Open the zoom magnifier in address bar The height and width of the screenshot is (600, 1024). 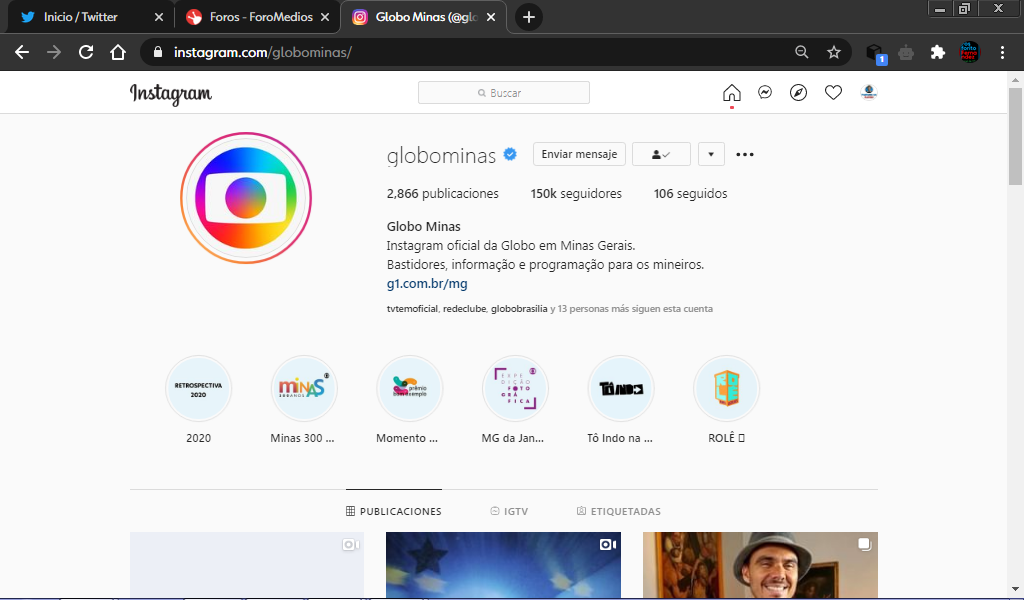802,52
